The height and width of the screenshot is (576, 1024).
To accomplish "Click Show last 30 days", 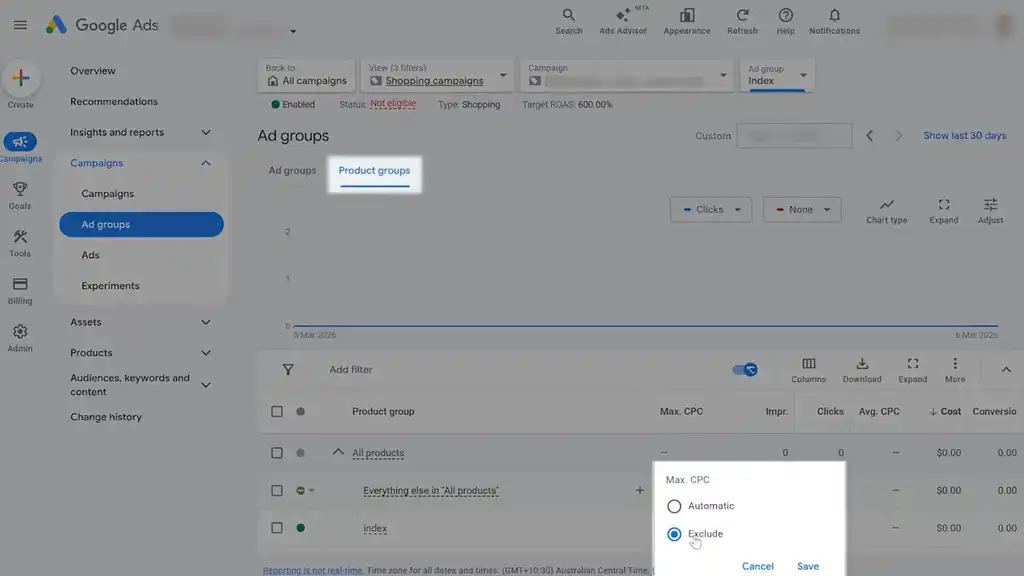I will tap(965, 136).
